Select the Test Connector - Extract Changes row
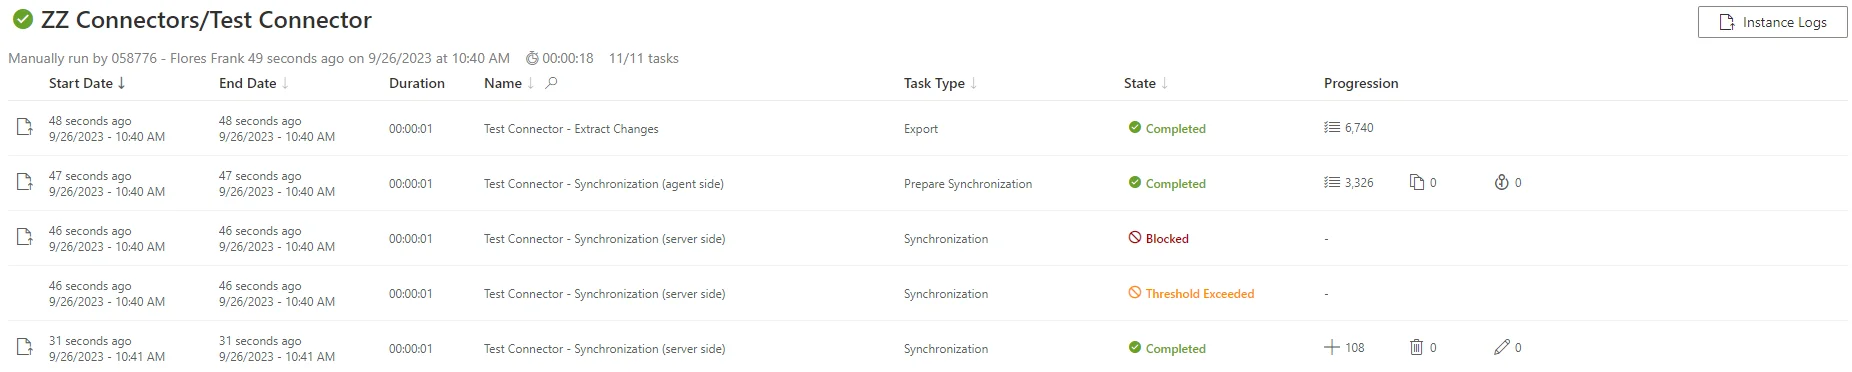This screenshot has width=1852, height=372. coord(927,128)
